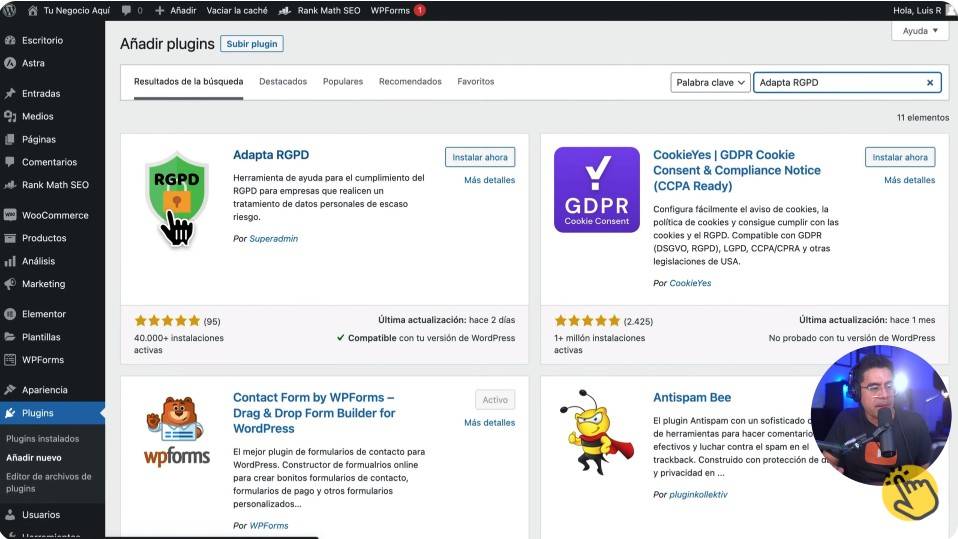Screen dimensions: 958x539
Task: Click the Plantillas folder icon
Action: point(10,337)
